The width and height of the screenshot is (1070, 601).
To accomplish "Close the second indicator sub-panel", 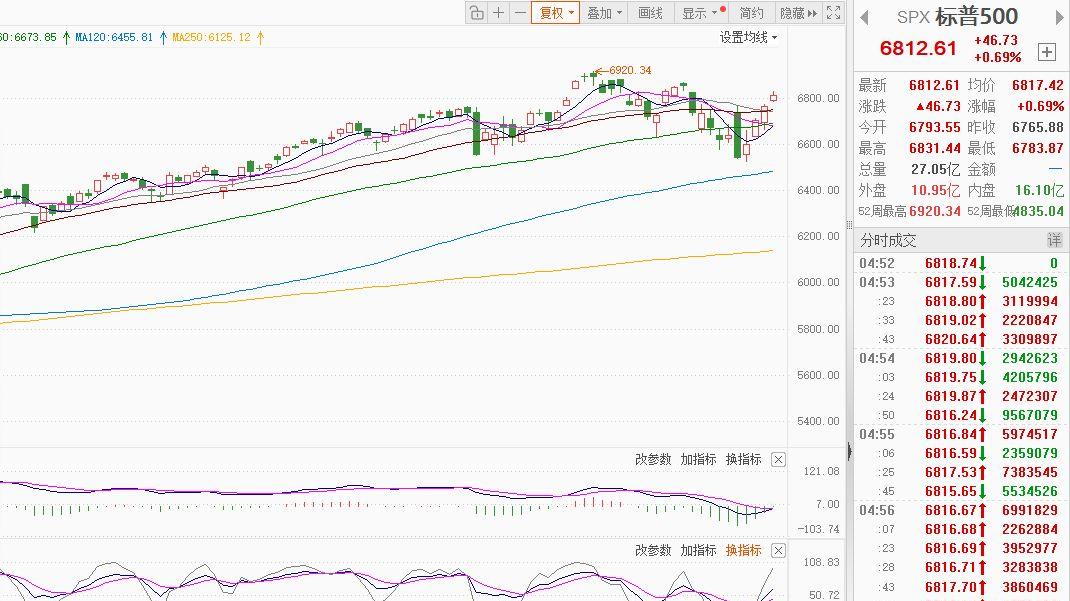I will tap(779, 551).
